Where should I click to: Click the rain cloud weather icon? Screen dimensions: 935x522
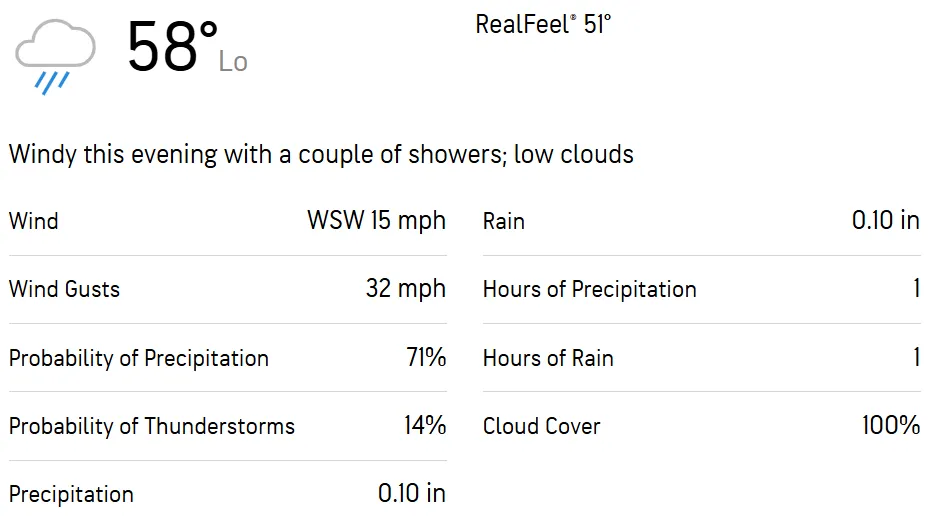pos(56,57)
